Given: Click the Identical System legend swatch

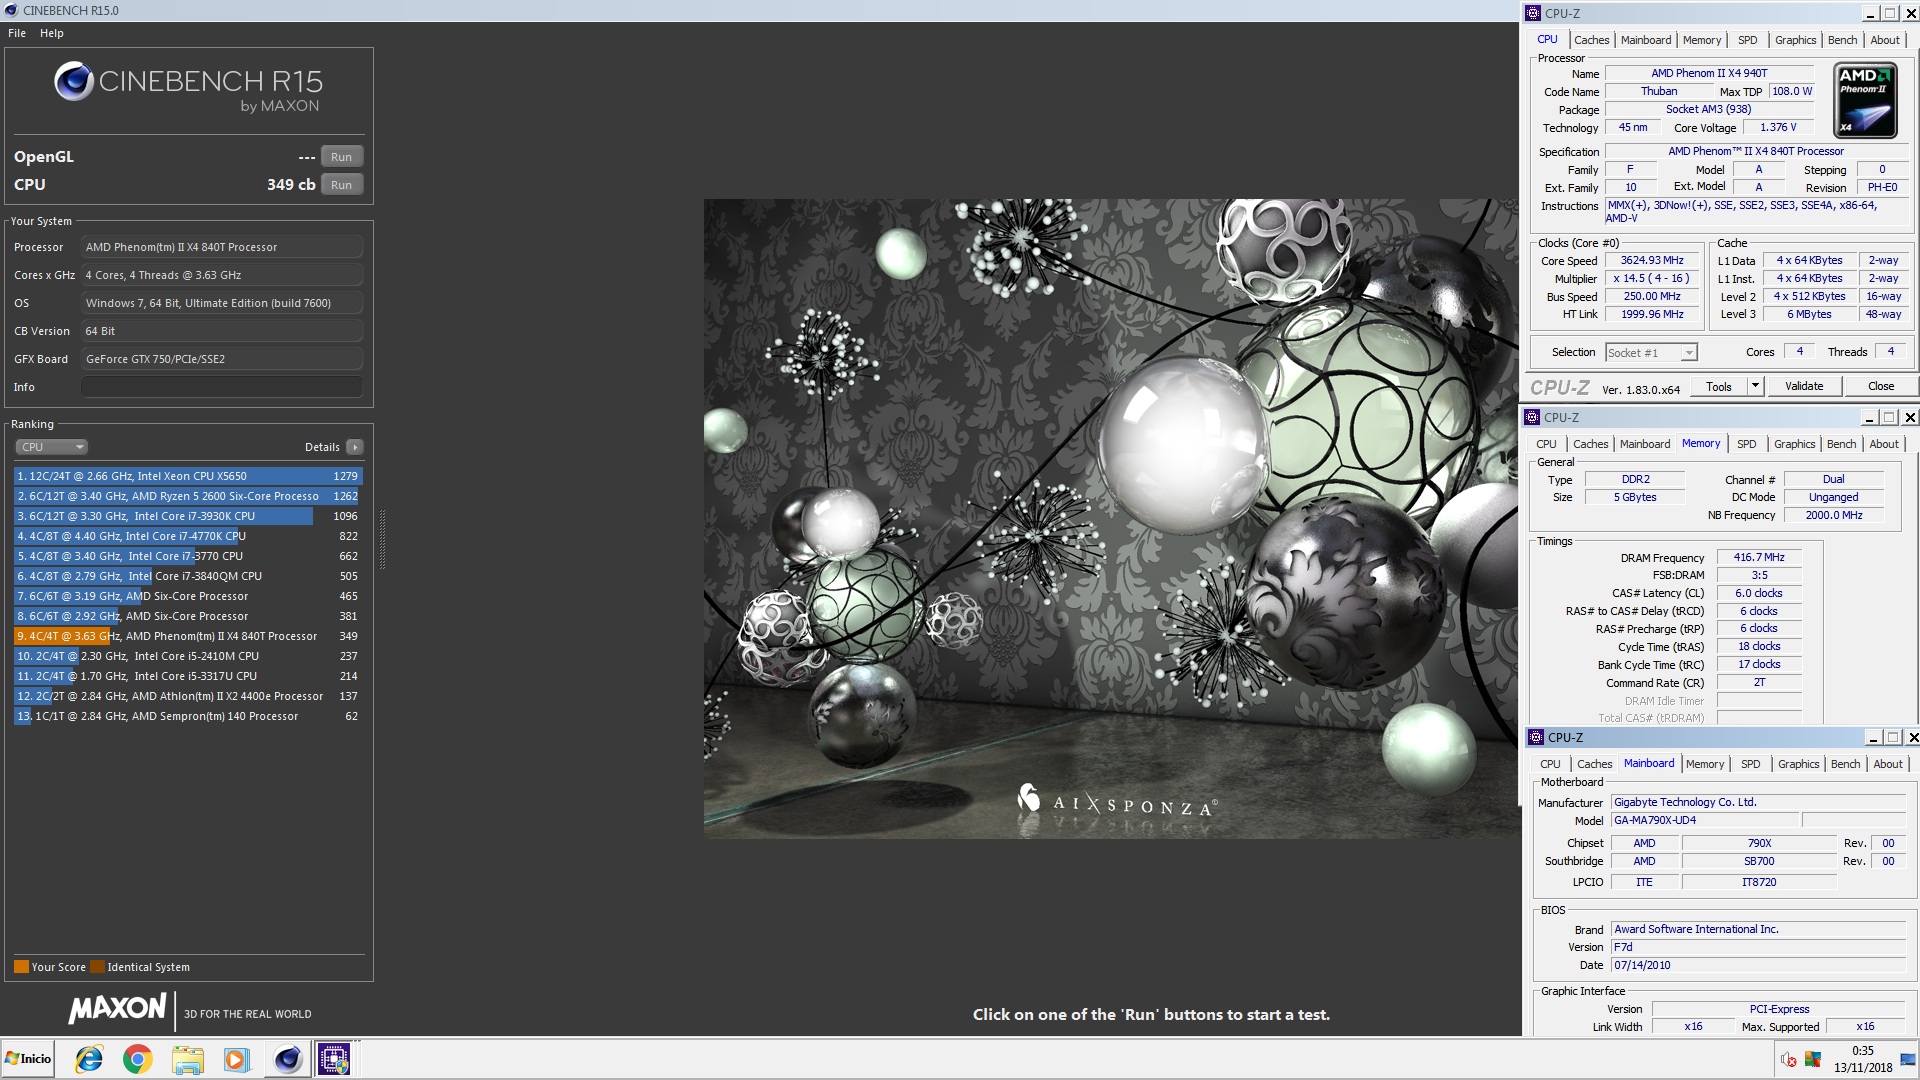Looking at the screenshot, I should (97, 967).
